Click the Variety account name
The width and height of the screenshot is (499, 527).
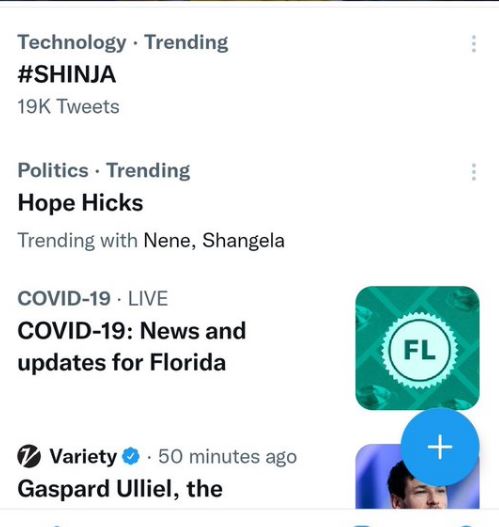click(x=83, y=456)
